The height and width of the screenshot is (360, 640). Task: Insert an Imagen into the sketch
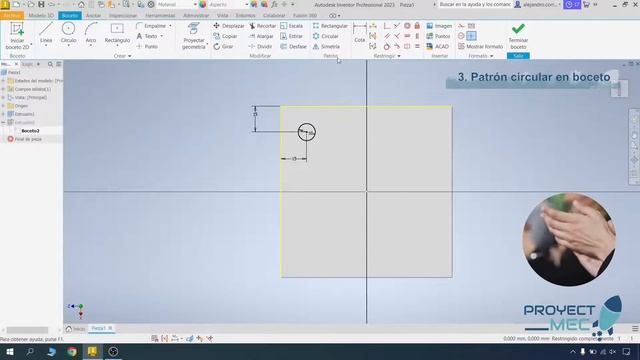(x=439, y=26)
